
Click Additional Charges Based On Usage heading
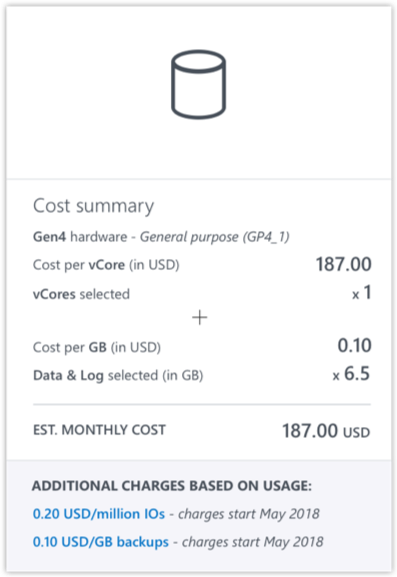click(172, 486)
